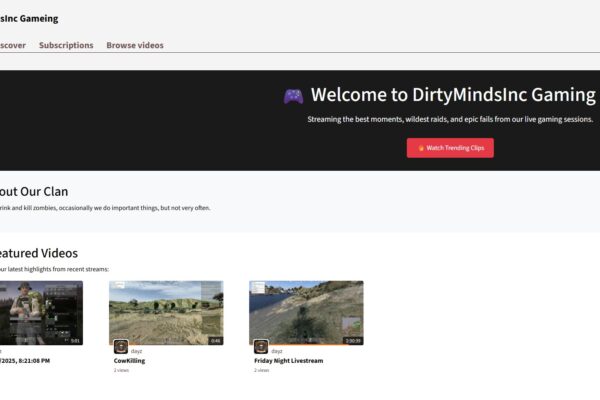
Task: Click the Welcome to DirtyMindsInc Gaming heading
Action: [453, 95]
